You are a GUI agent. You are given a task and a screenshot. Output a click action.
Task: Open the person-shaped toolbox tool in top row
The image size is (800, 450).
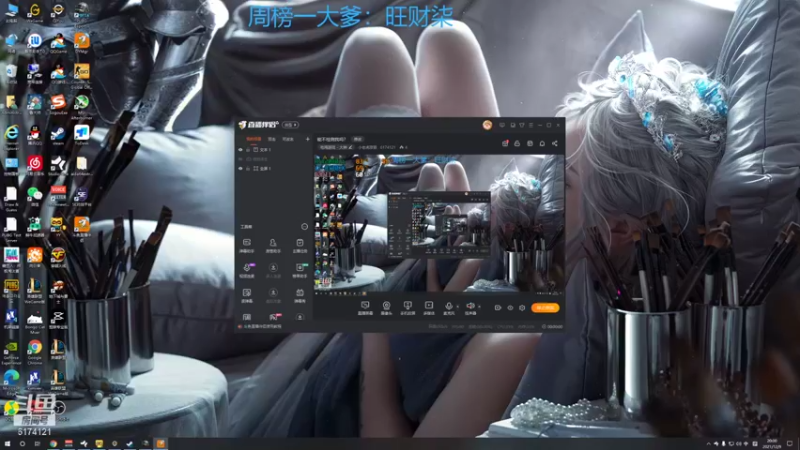click(x=273, y=245)
